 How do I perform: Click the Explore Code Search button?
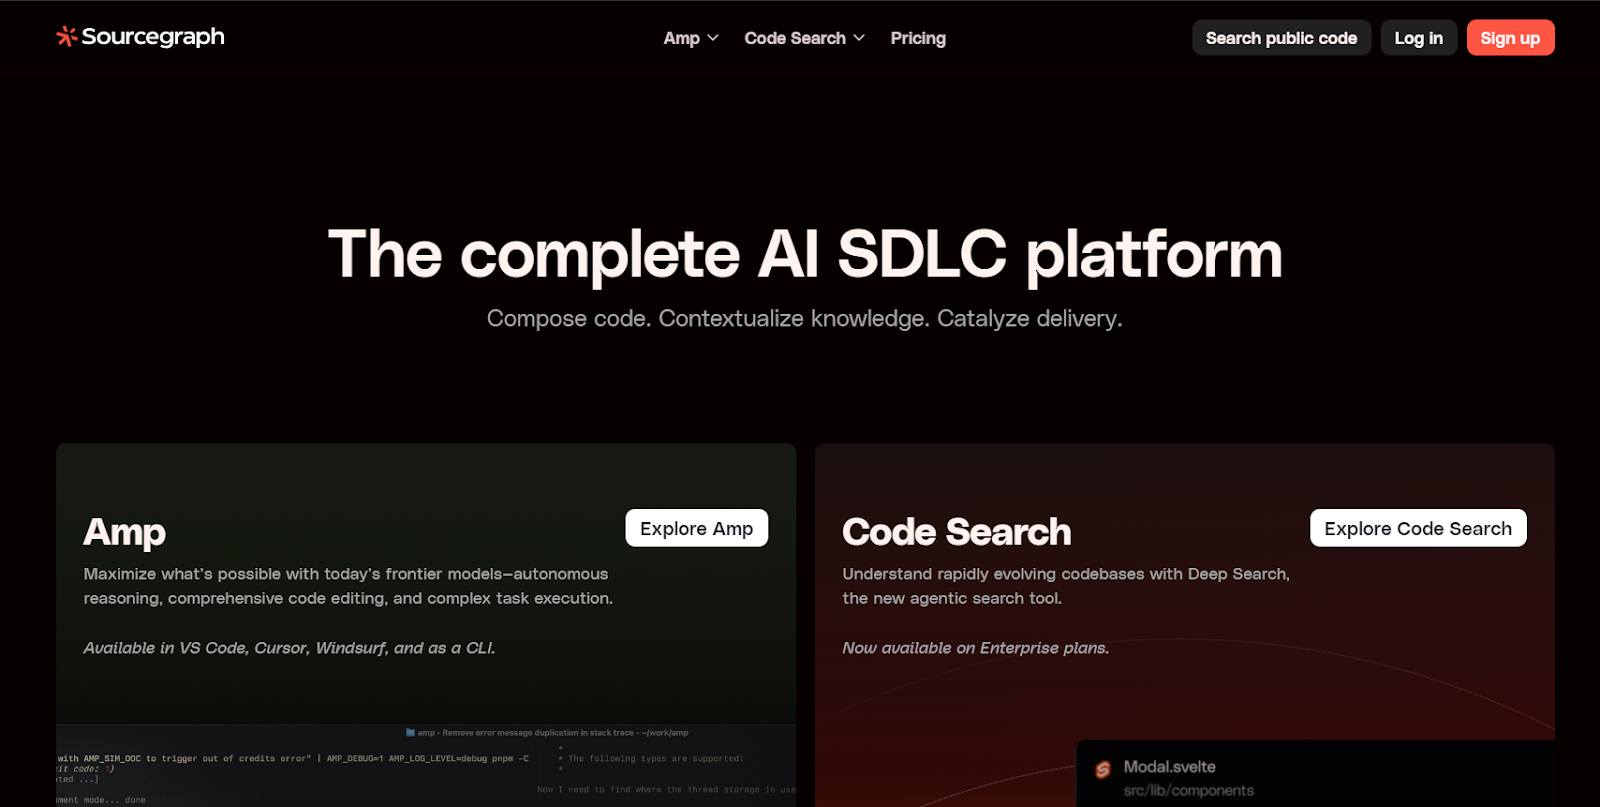(1417, 528)
